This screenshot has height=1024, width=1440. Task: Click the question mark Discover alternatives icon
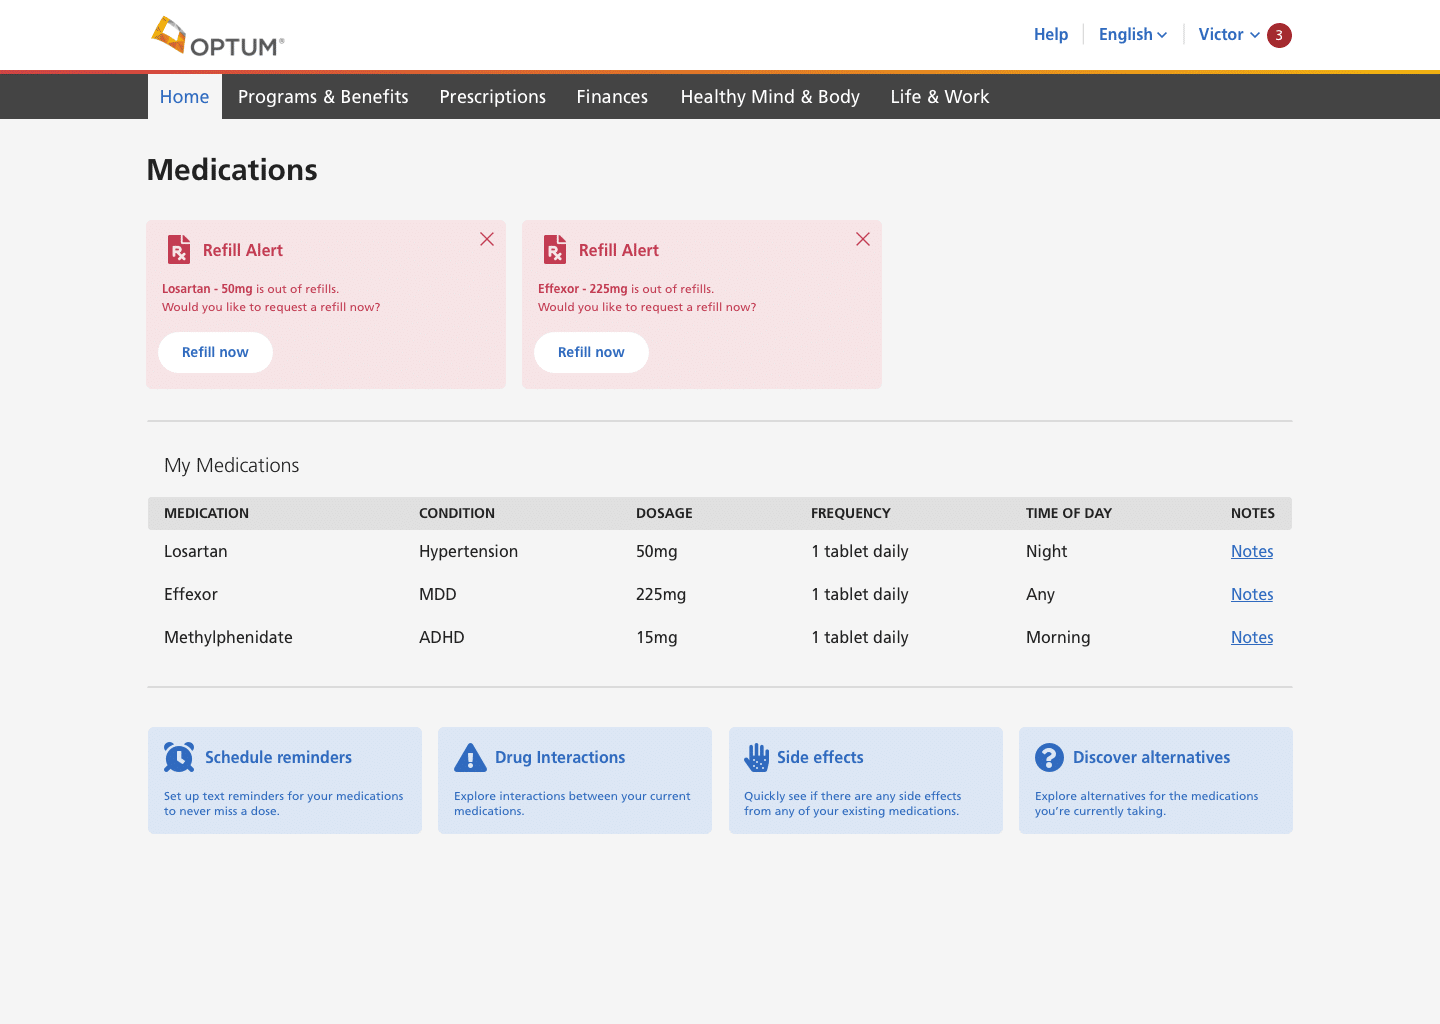[1049, 757]
